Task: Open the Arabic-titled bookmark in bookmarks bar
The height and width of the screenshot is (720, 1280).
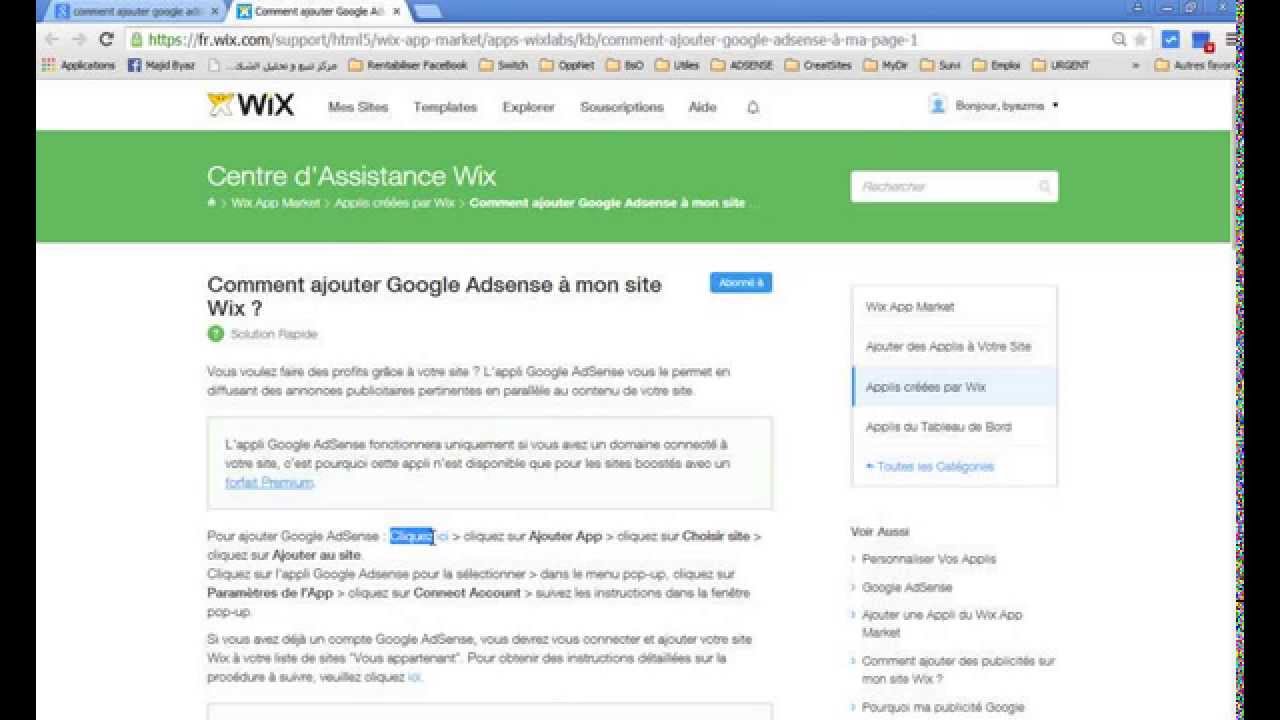Action: tap(273, 65)
